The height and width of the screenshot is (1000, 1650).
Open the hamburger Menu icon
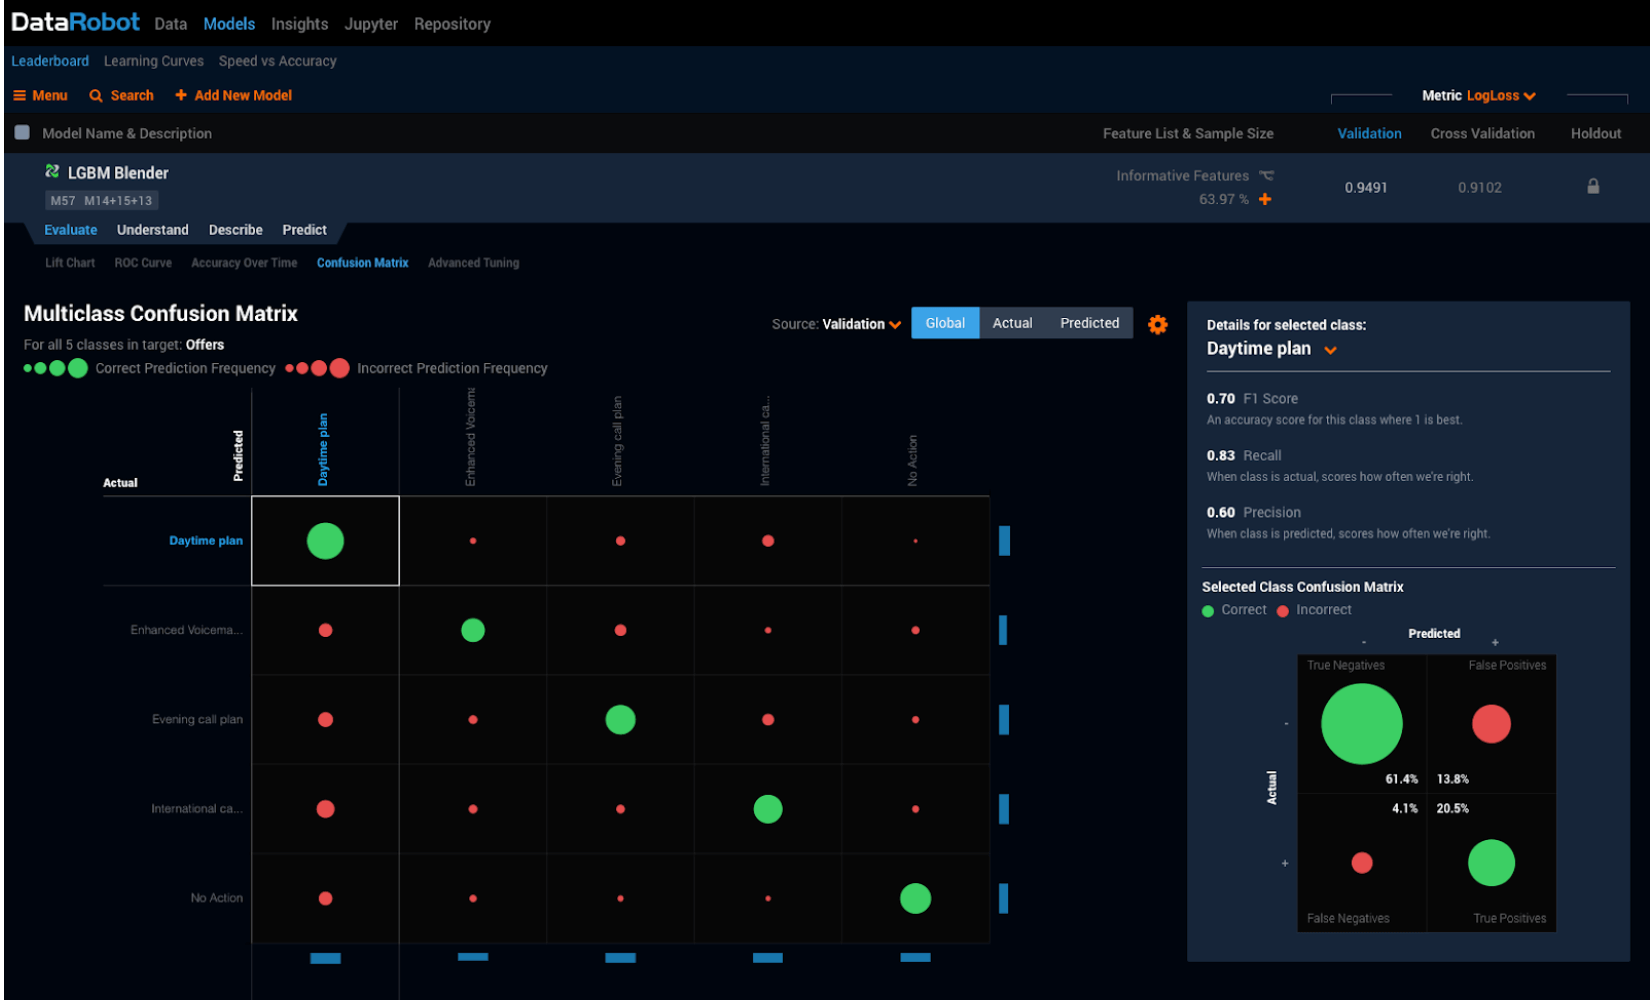click(x=19, y=96)
